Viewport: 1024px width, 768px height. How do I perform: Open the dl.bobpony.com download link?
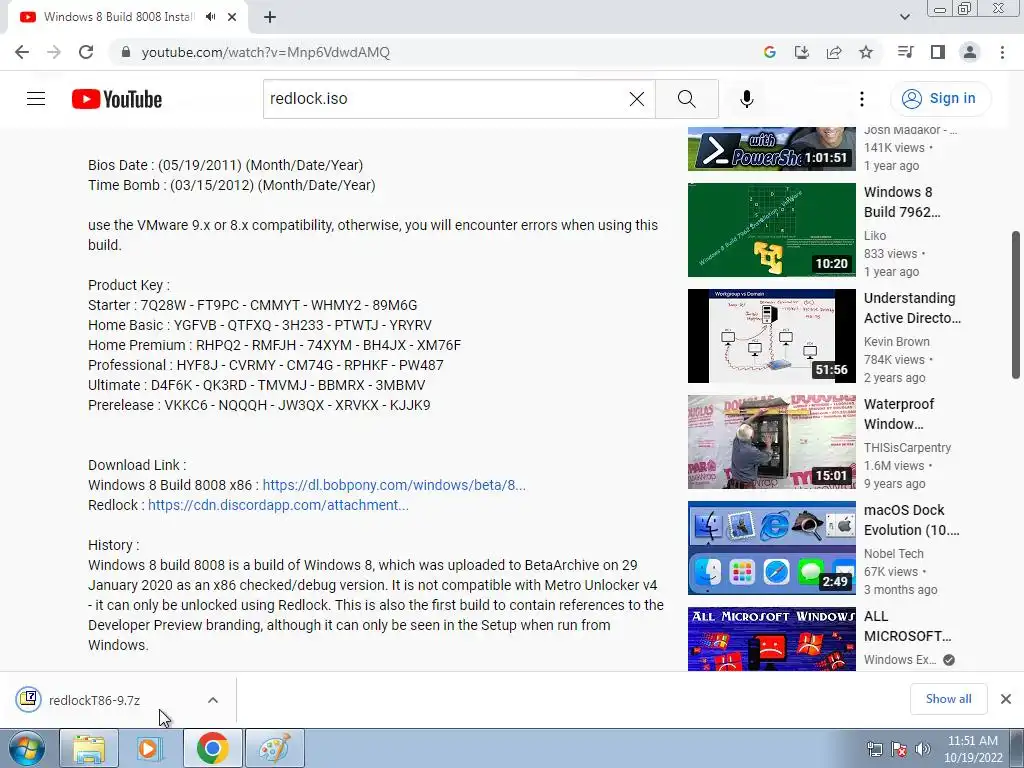[394, 485]
